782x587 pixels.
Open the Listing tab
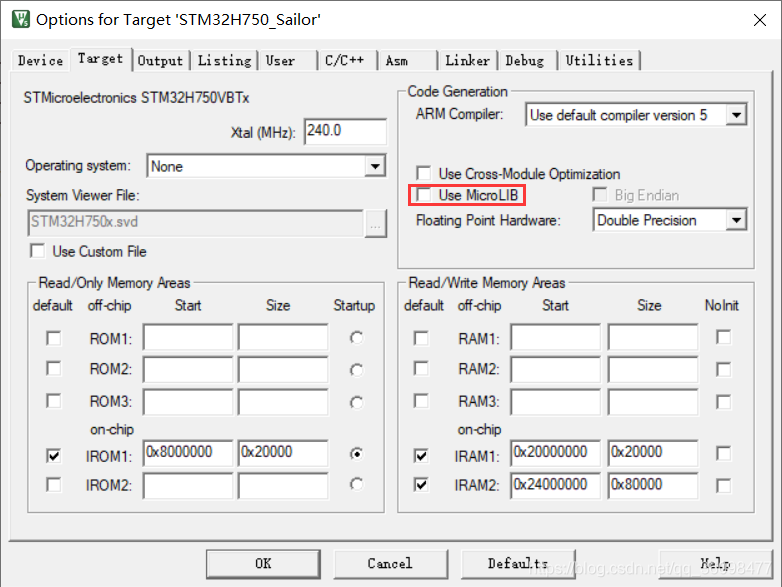coord(224,61)
